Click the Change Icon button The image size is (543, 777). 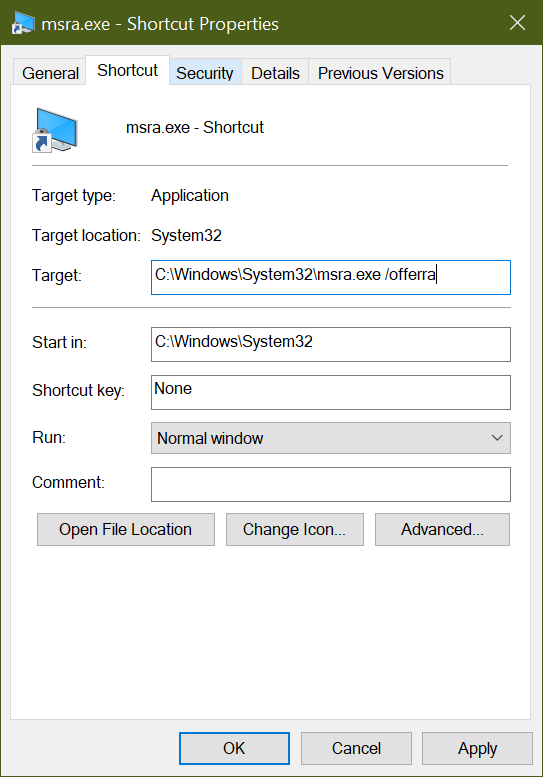click(x=295, y=529)
